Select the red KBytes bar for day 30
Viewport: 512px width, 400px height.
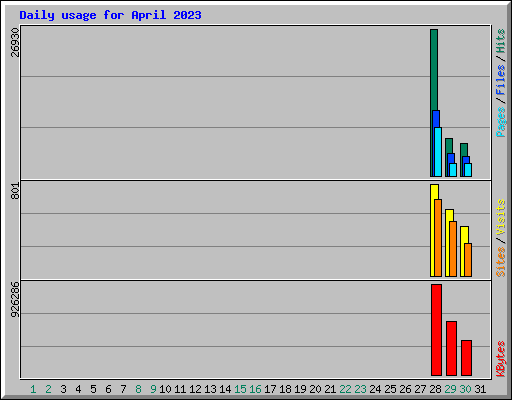tap(466, 358)
